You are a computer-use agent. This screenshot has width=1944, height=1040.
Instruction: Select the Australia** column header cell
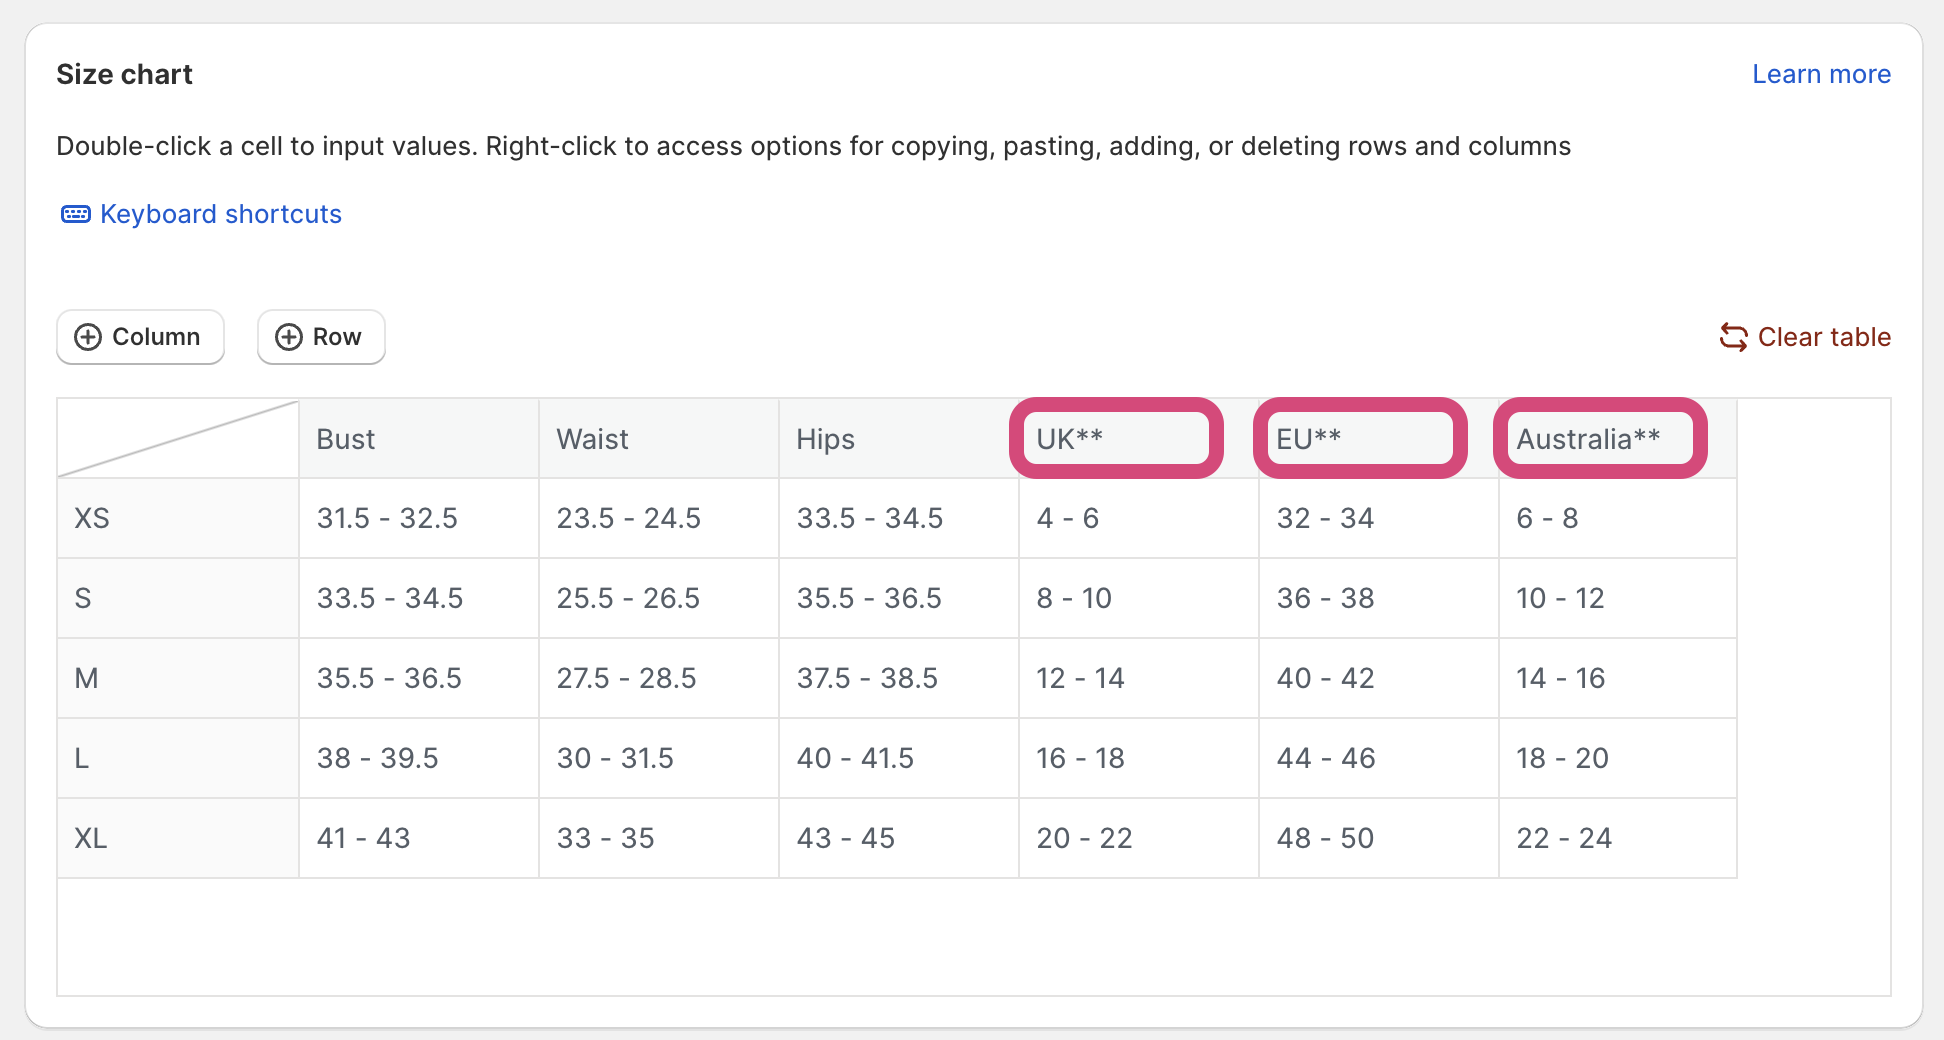[1618, 439]
